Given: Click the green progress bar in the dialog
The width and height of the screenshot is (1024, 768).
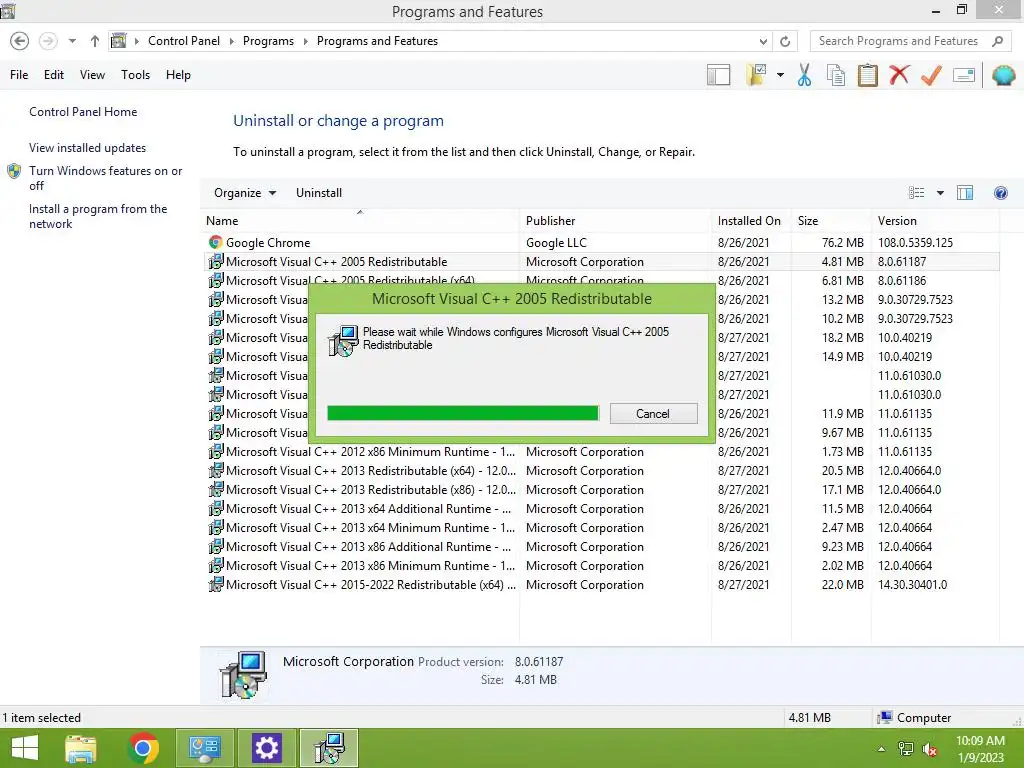Looking at the screenshot, I should [x=463, y=413].
